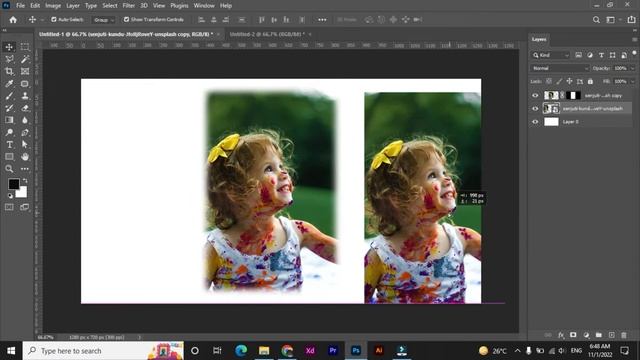The width and height of the screenshot is (640, 360).
Task: Toggle the Auto-Select checkbox
Action: [53, 19]
